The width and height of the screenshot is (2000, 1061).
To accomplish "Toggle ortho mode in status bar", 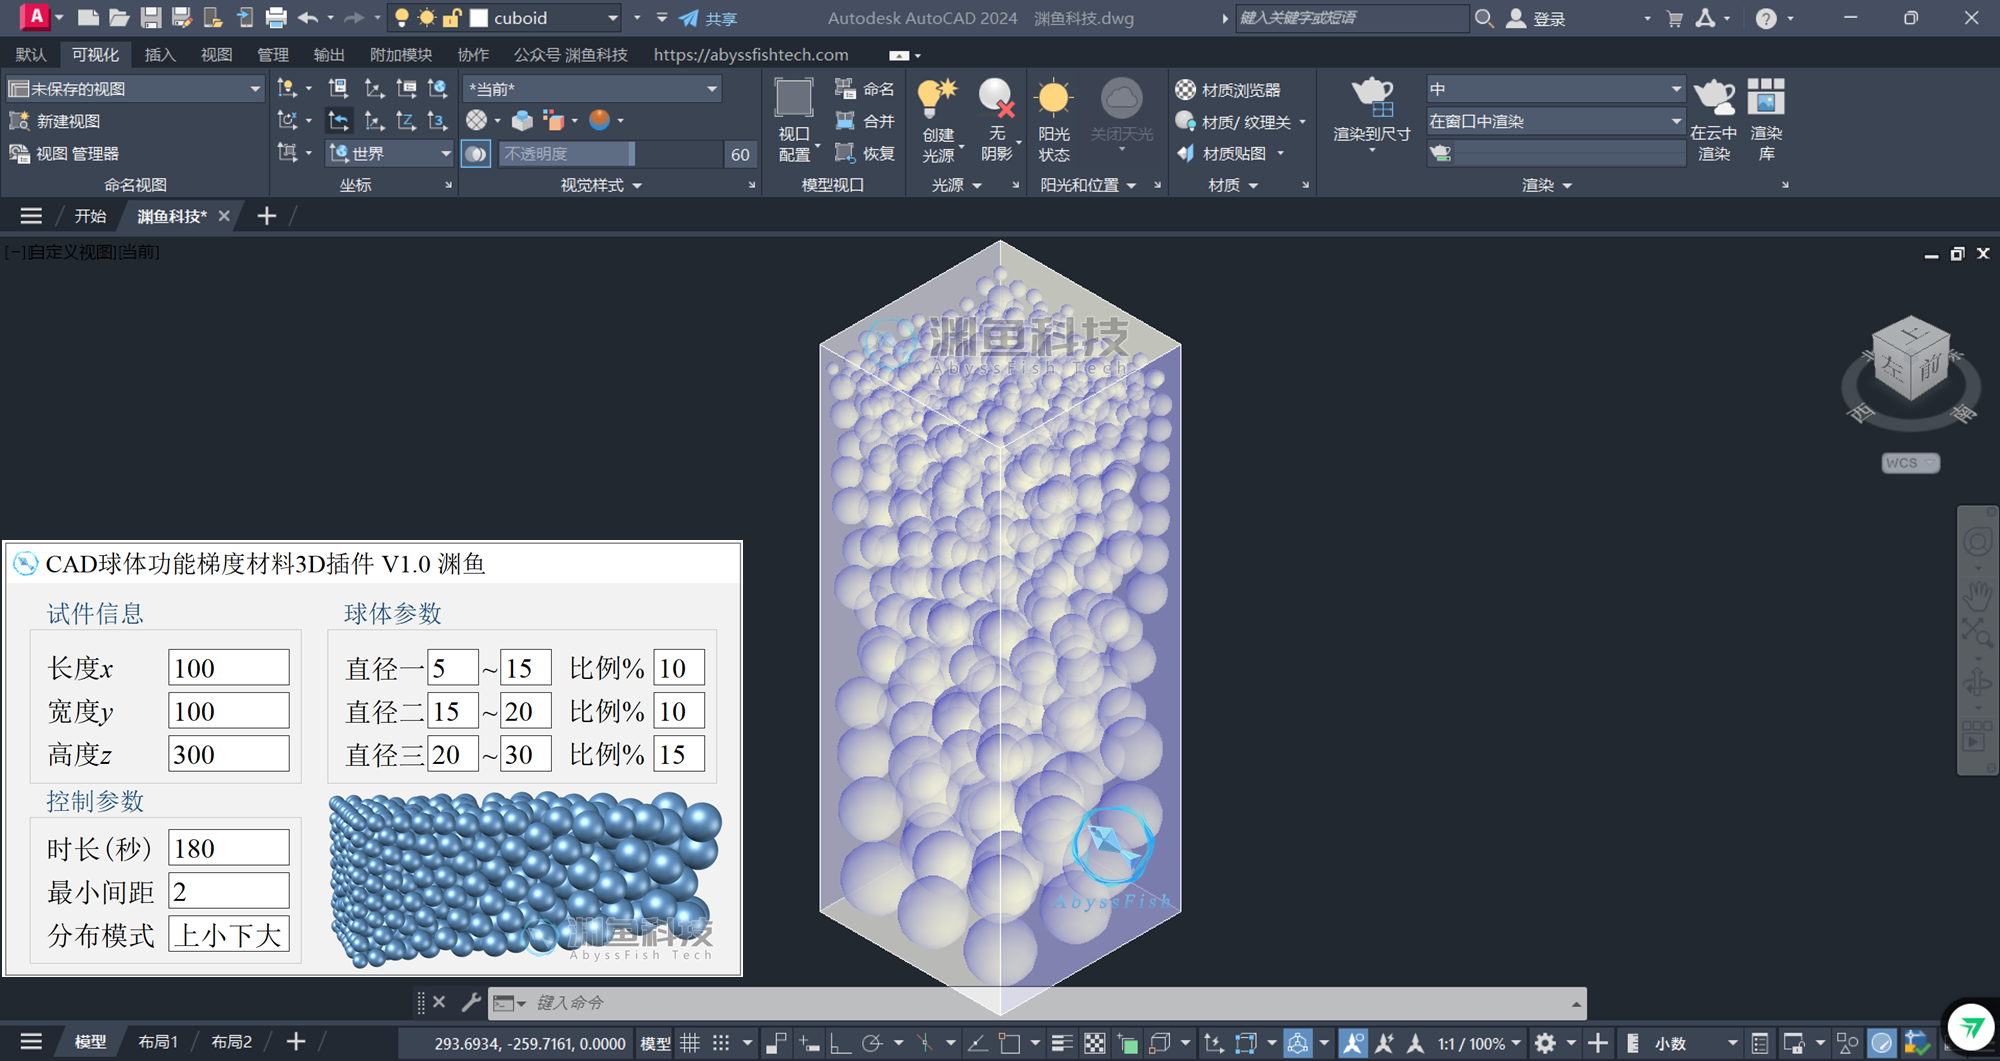I will pyautogui.click(x=840, y=1043).
